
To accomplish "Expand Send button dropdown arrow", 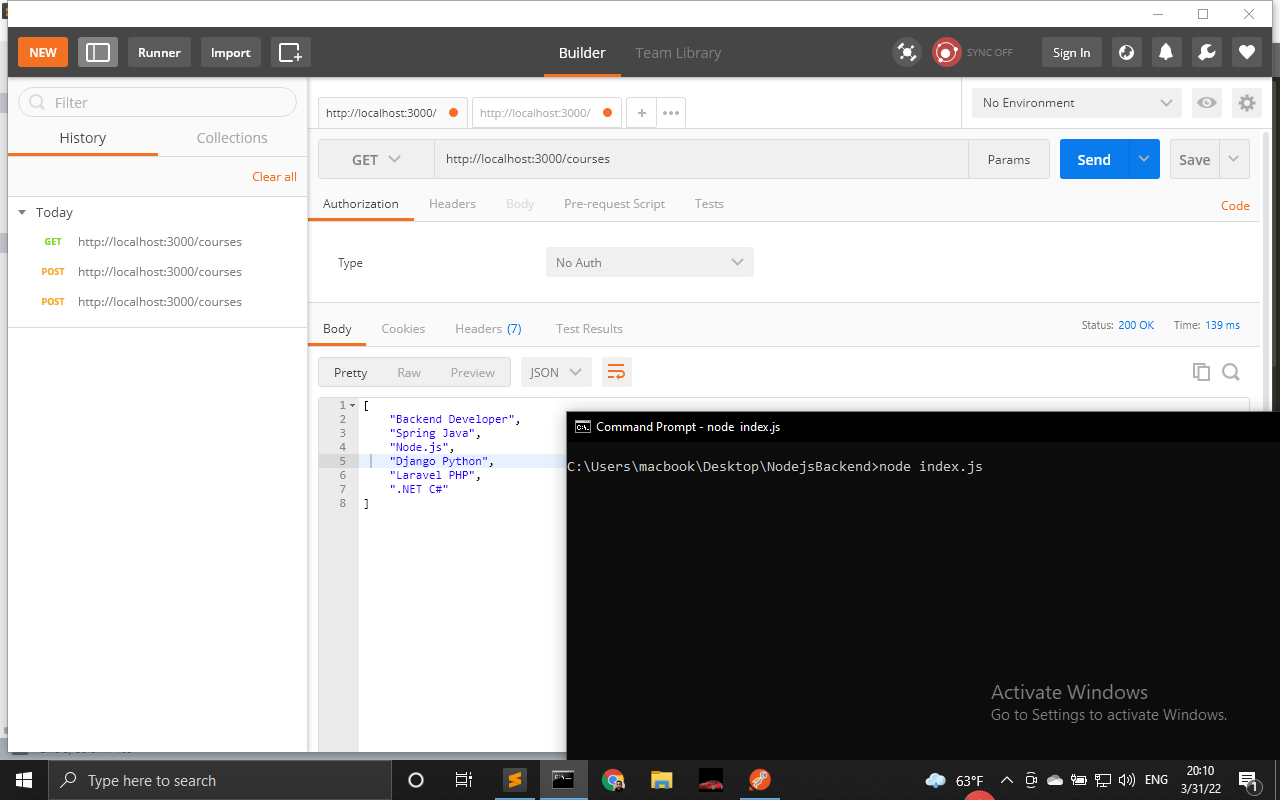I will click(1144, 159).
